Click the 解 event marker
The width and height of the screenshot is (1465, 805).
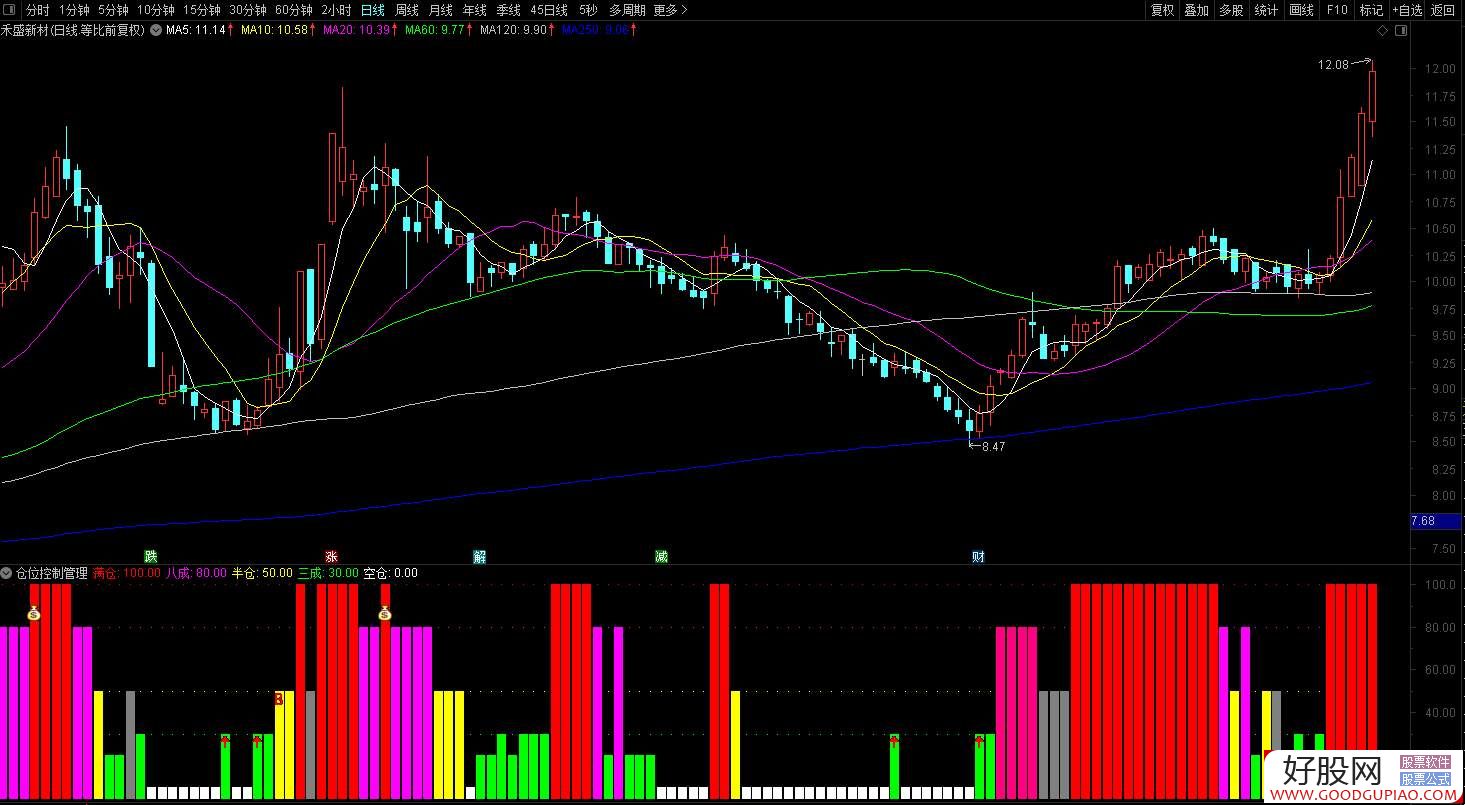(479, 557)
